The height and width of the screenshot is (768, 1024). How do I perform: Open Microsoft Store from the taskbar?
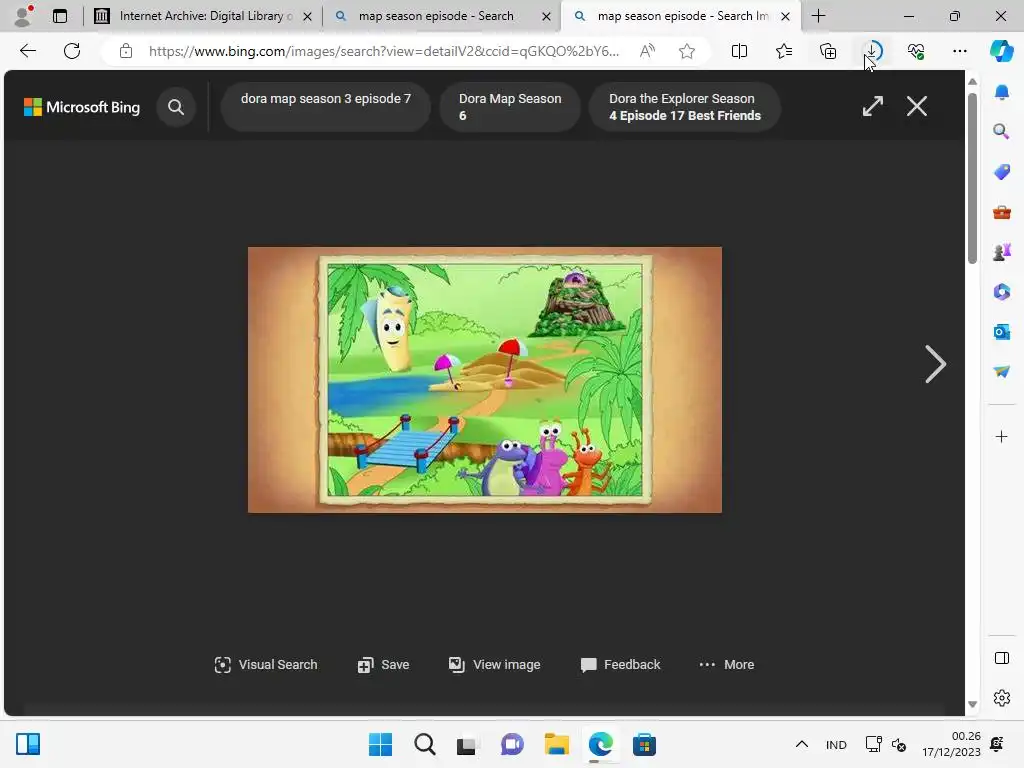[x=644, y=744]
